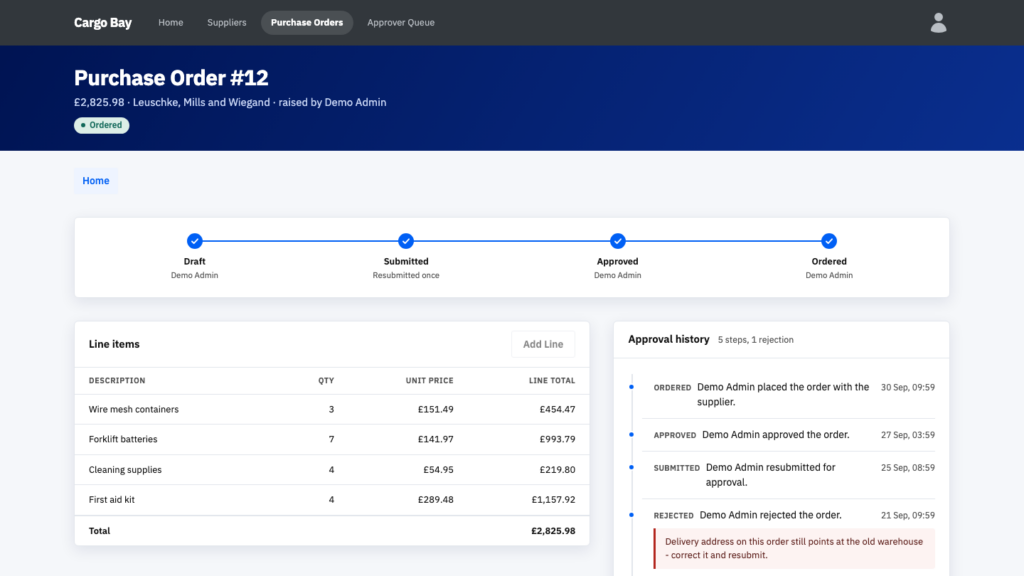
Task: Click the Add Line button
Action: point(543,344)
